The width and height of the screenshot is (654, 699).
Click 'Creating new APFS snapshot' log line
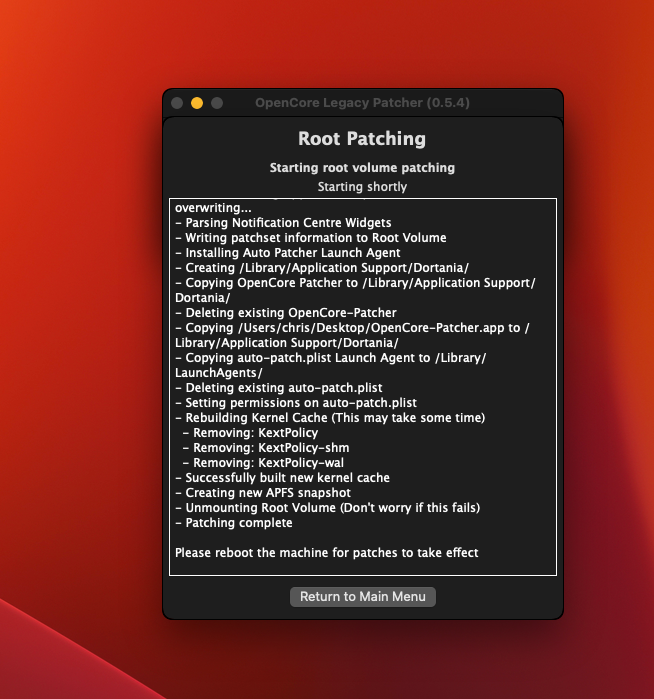263,493
